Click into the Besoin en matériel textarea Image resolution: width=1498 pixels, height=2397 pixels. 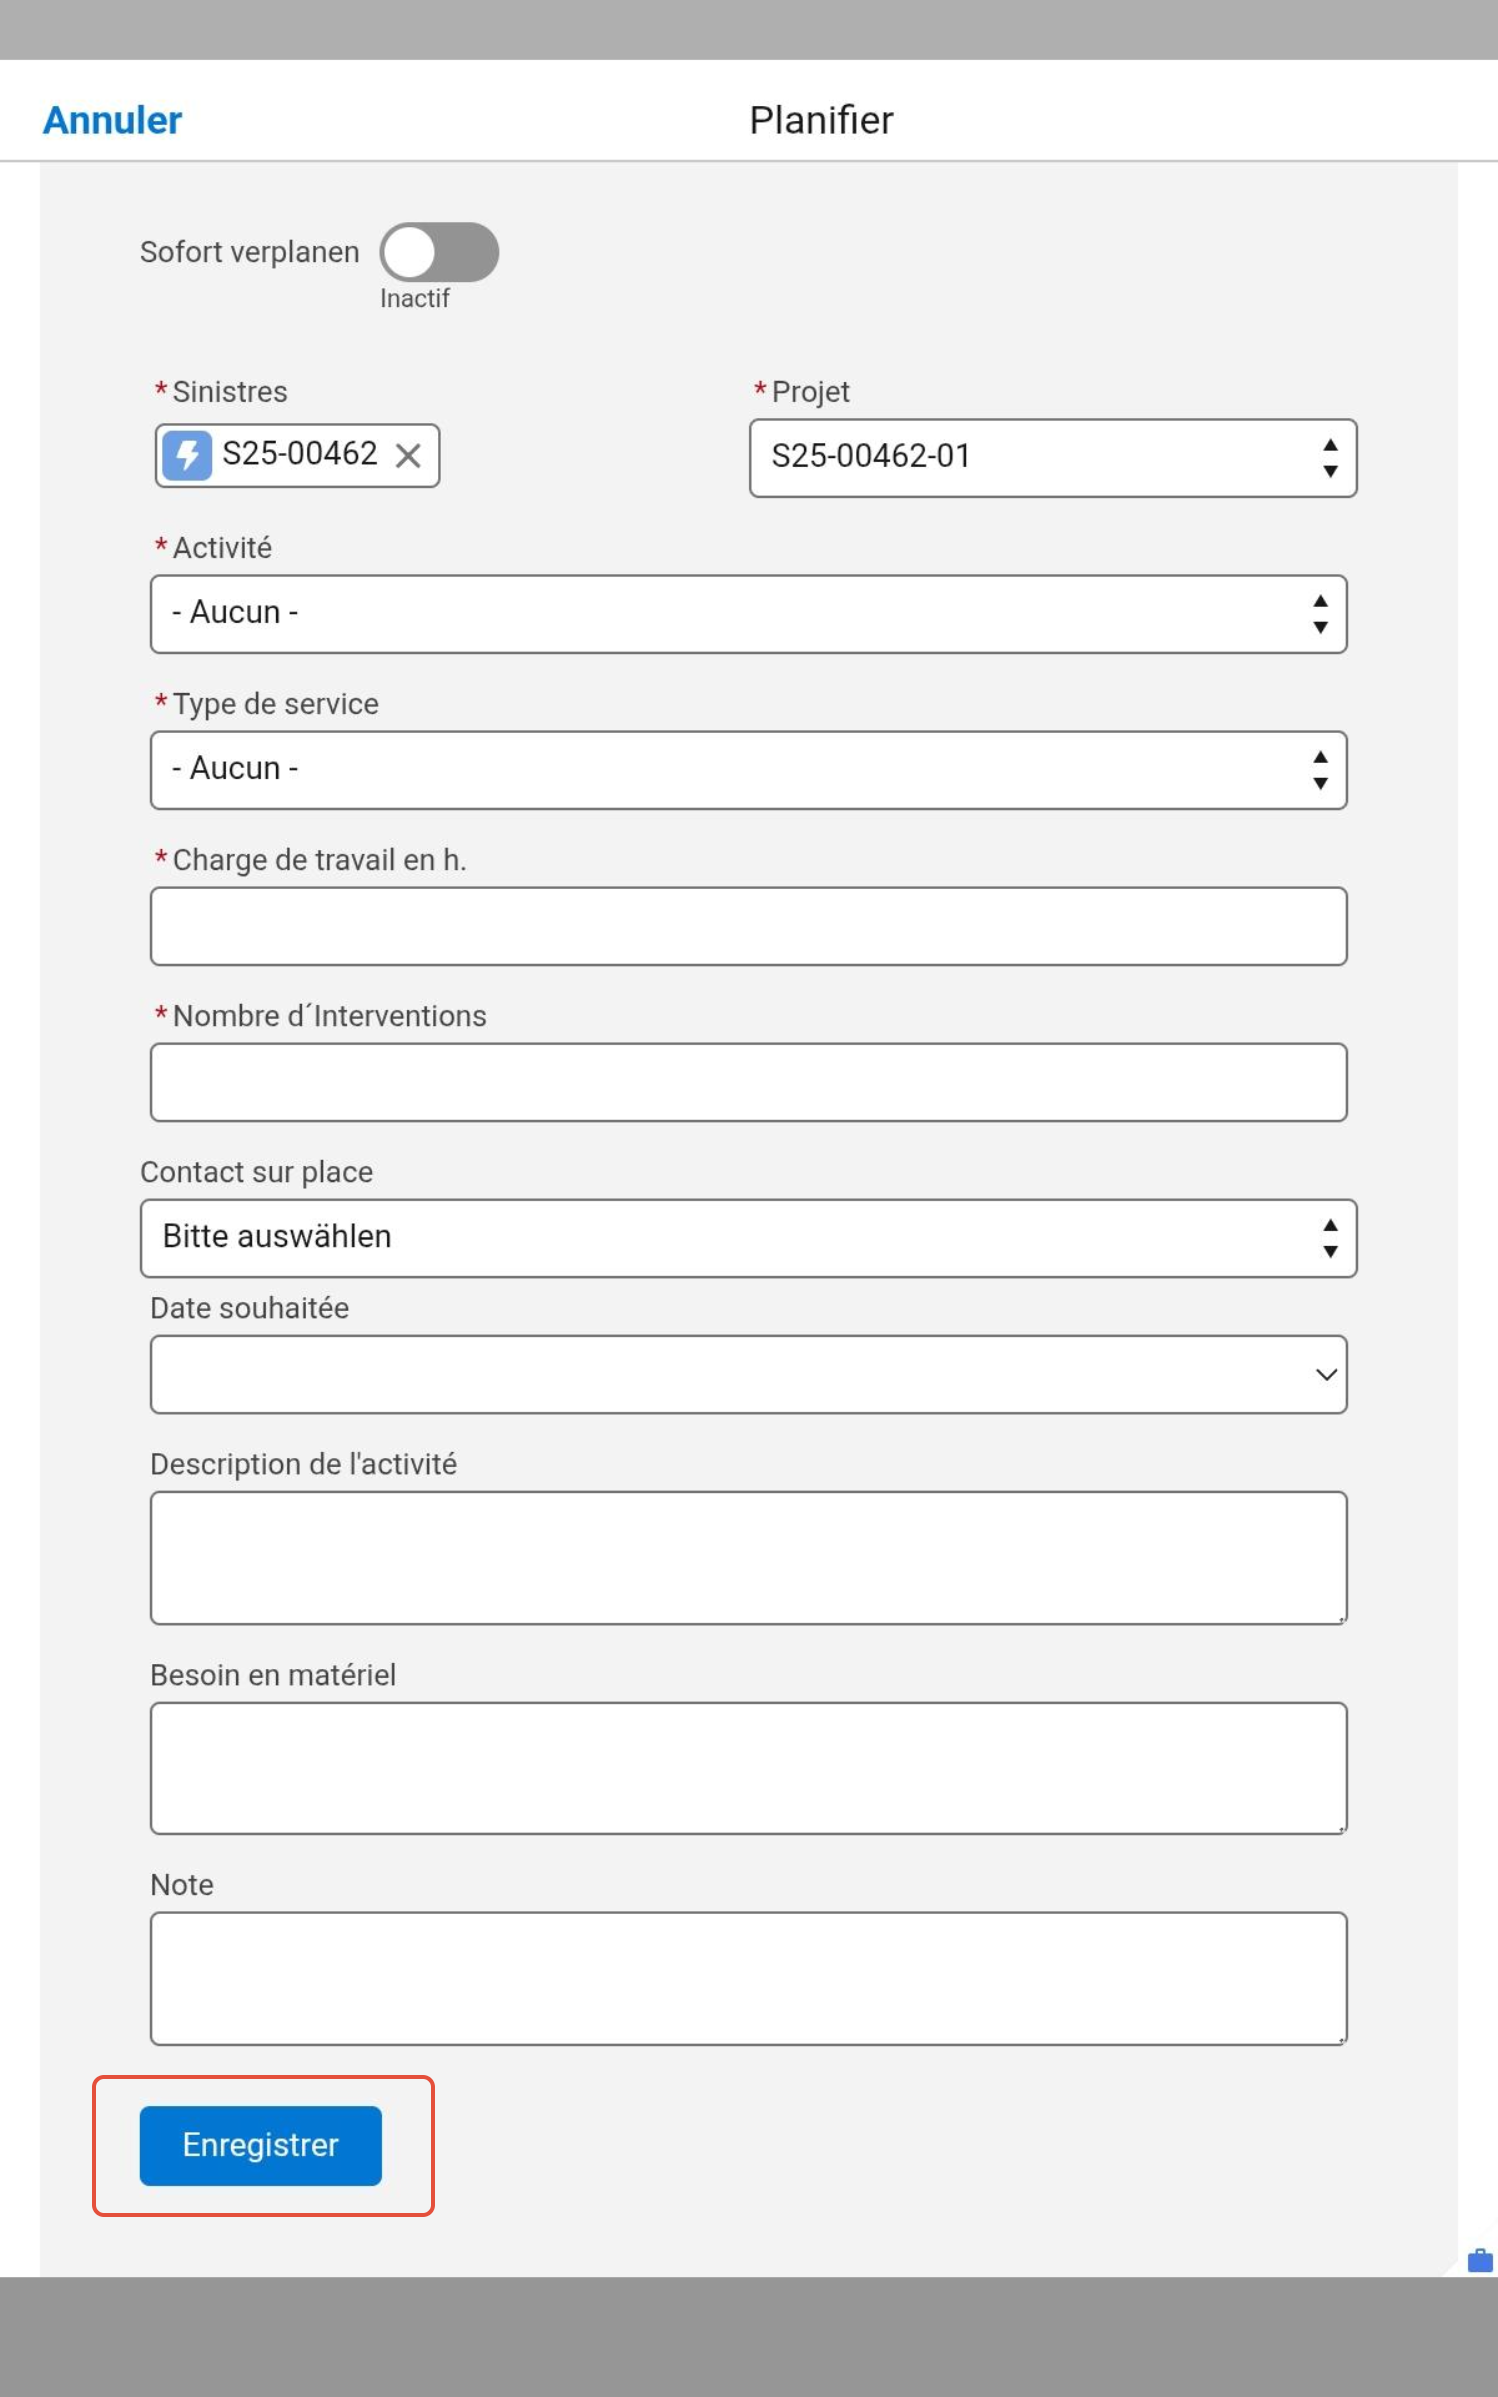[x=749, y=1768]
